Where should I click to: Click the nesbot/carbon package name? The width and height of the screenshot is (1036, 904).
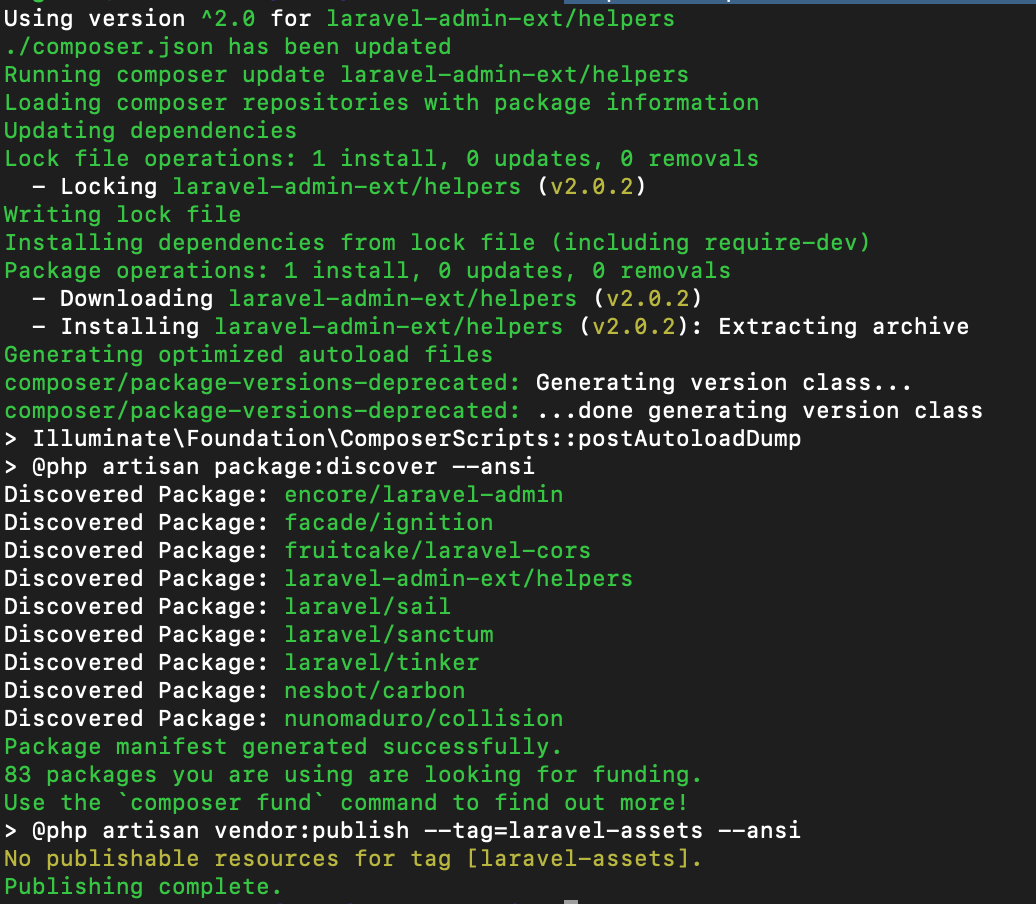pyautogui.click(x=373, y=690)
